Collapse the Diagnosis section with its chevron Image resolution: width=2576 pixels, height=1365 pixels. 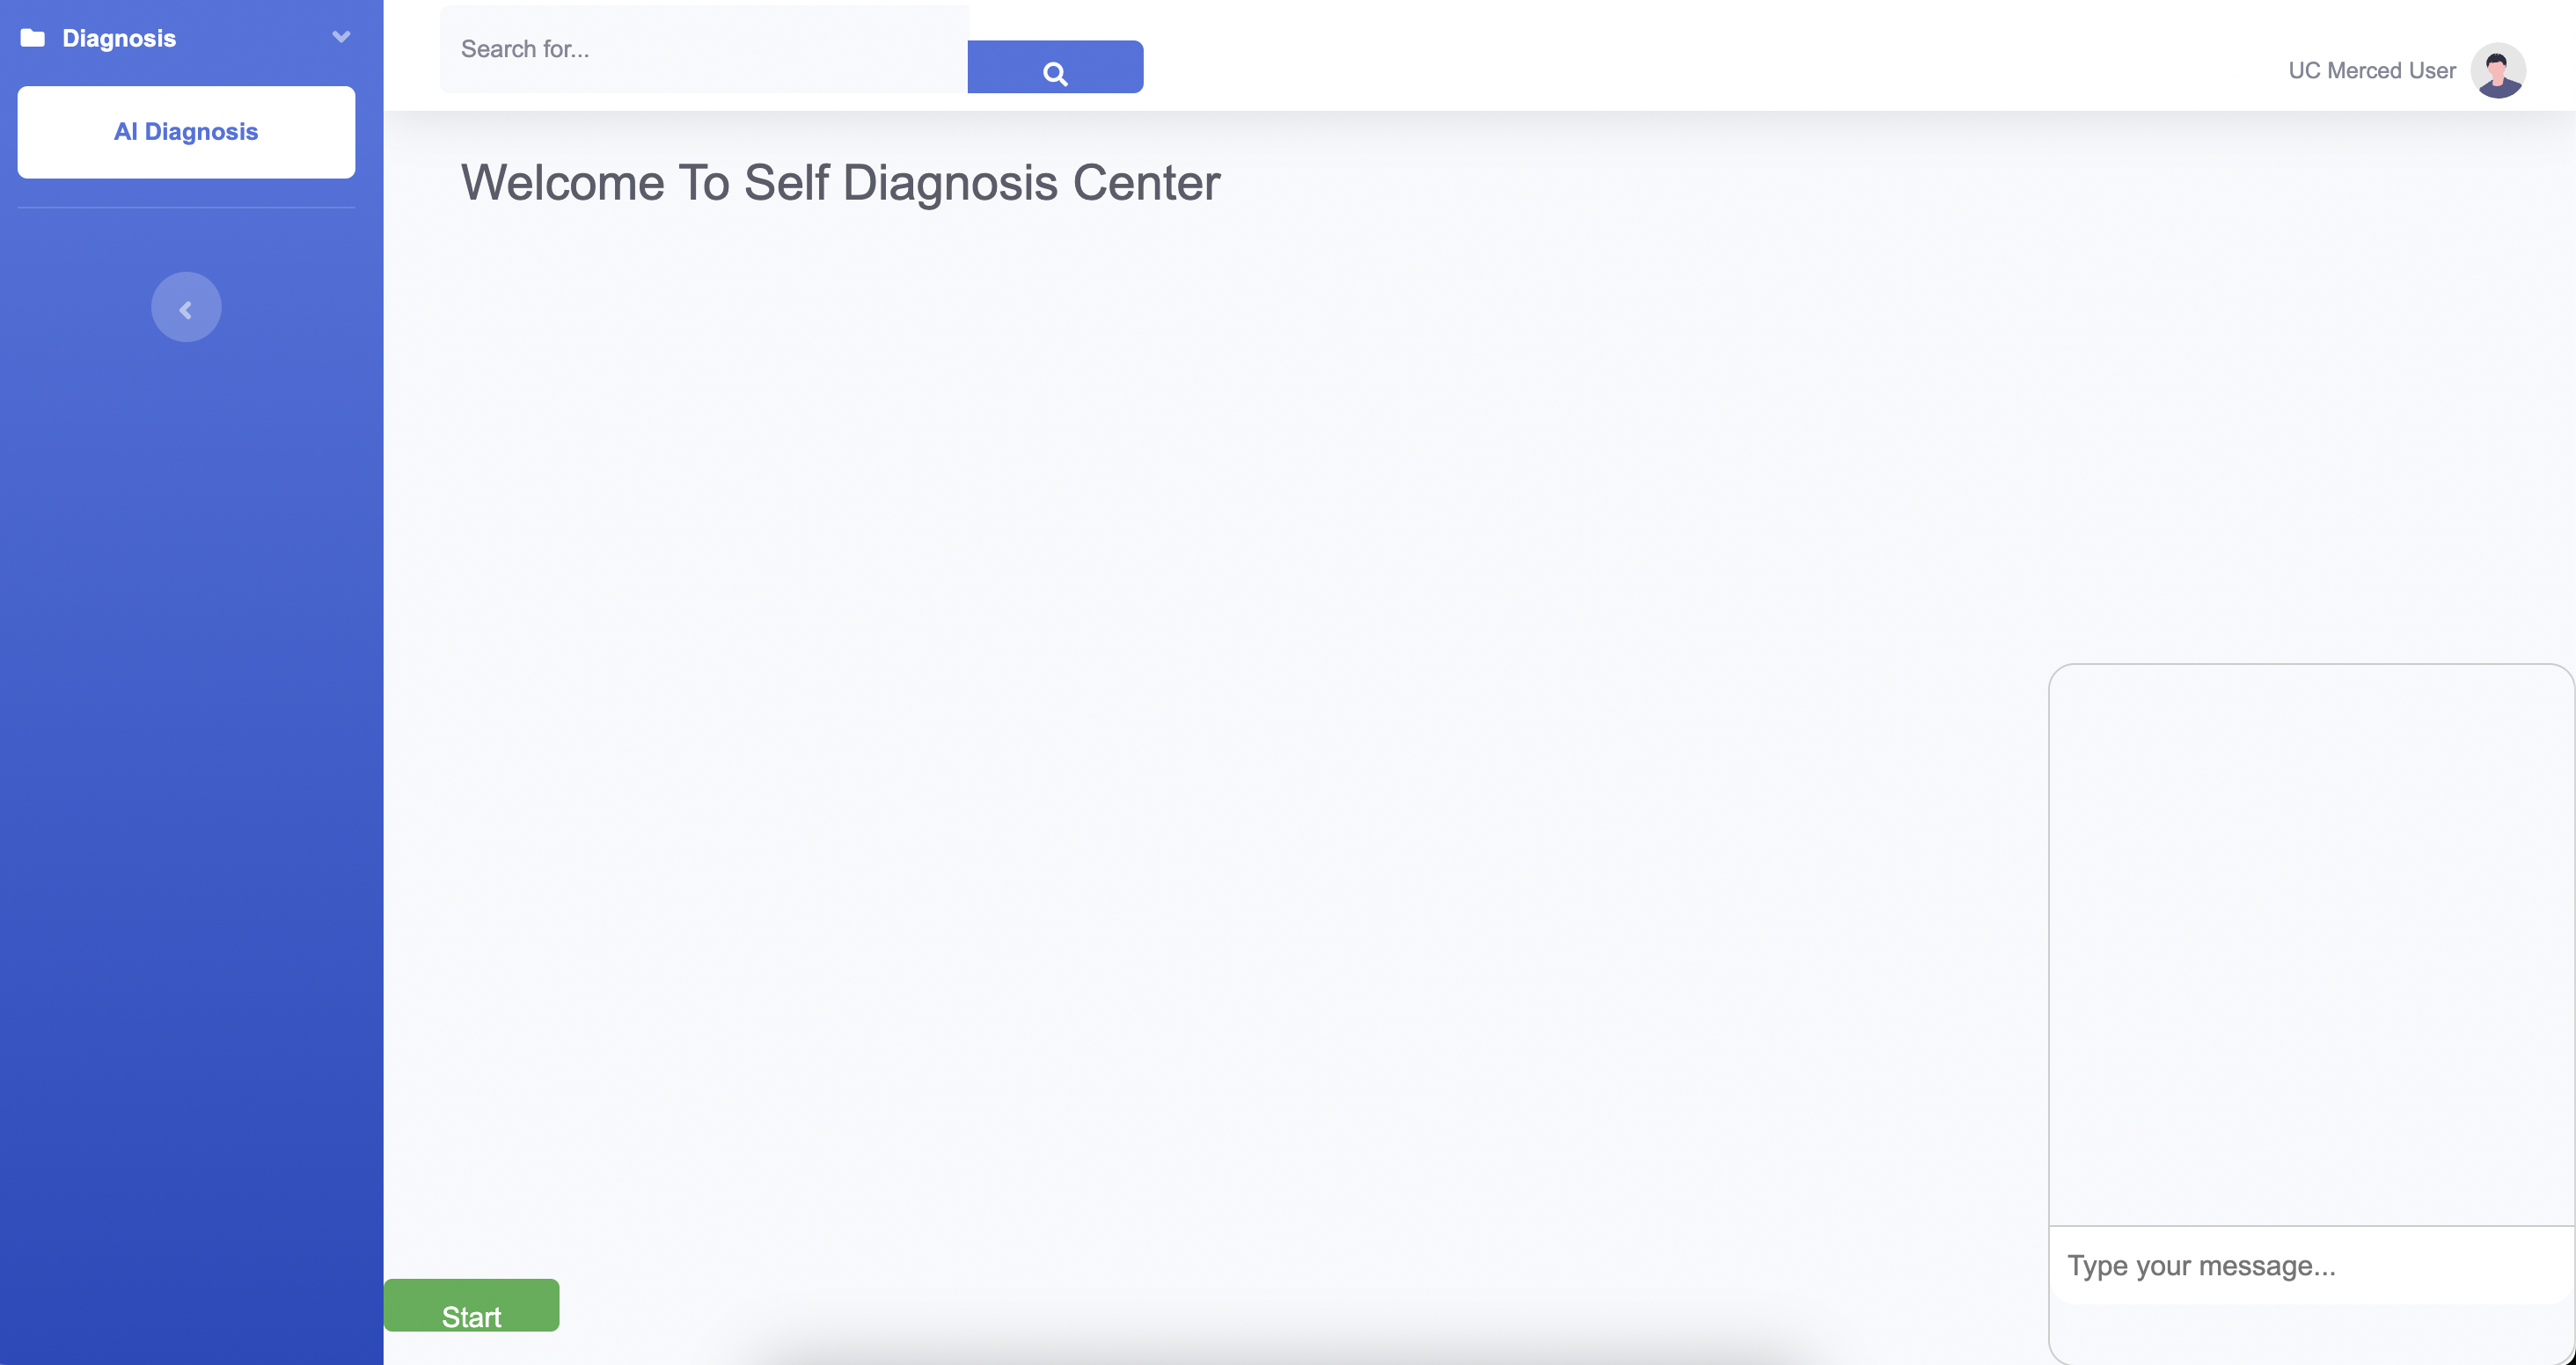tap(340, 37)
